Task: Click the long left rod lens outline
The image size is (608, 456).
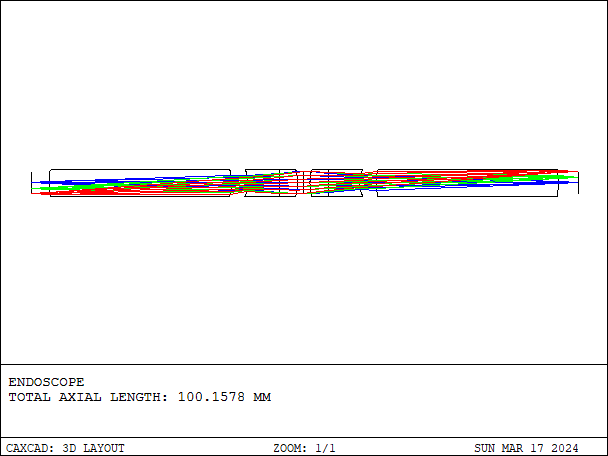Action: tap(140, 183)
